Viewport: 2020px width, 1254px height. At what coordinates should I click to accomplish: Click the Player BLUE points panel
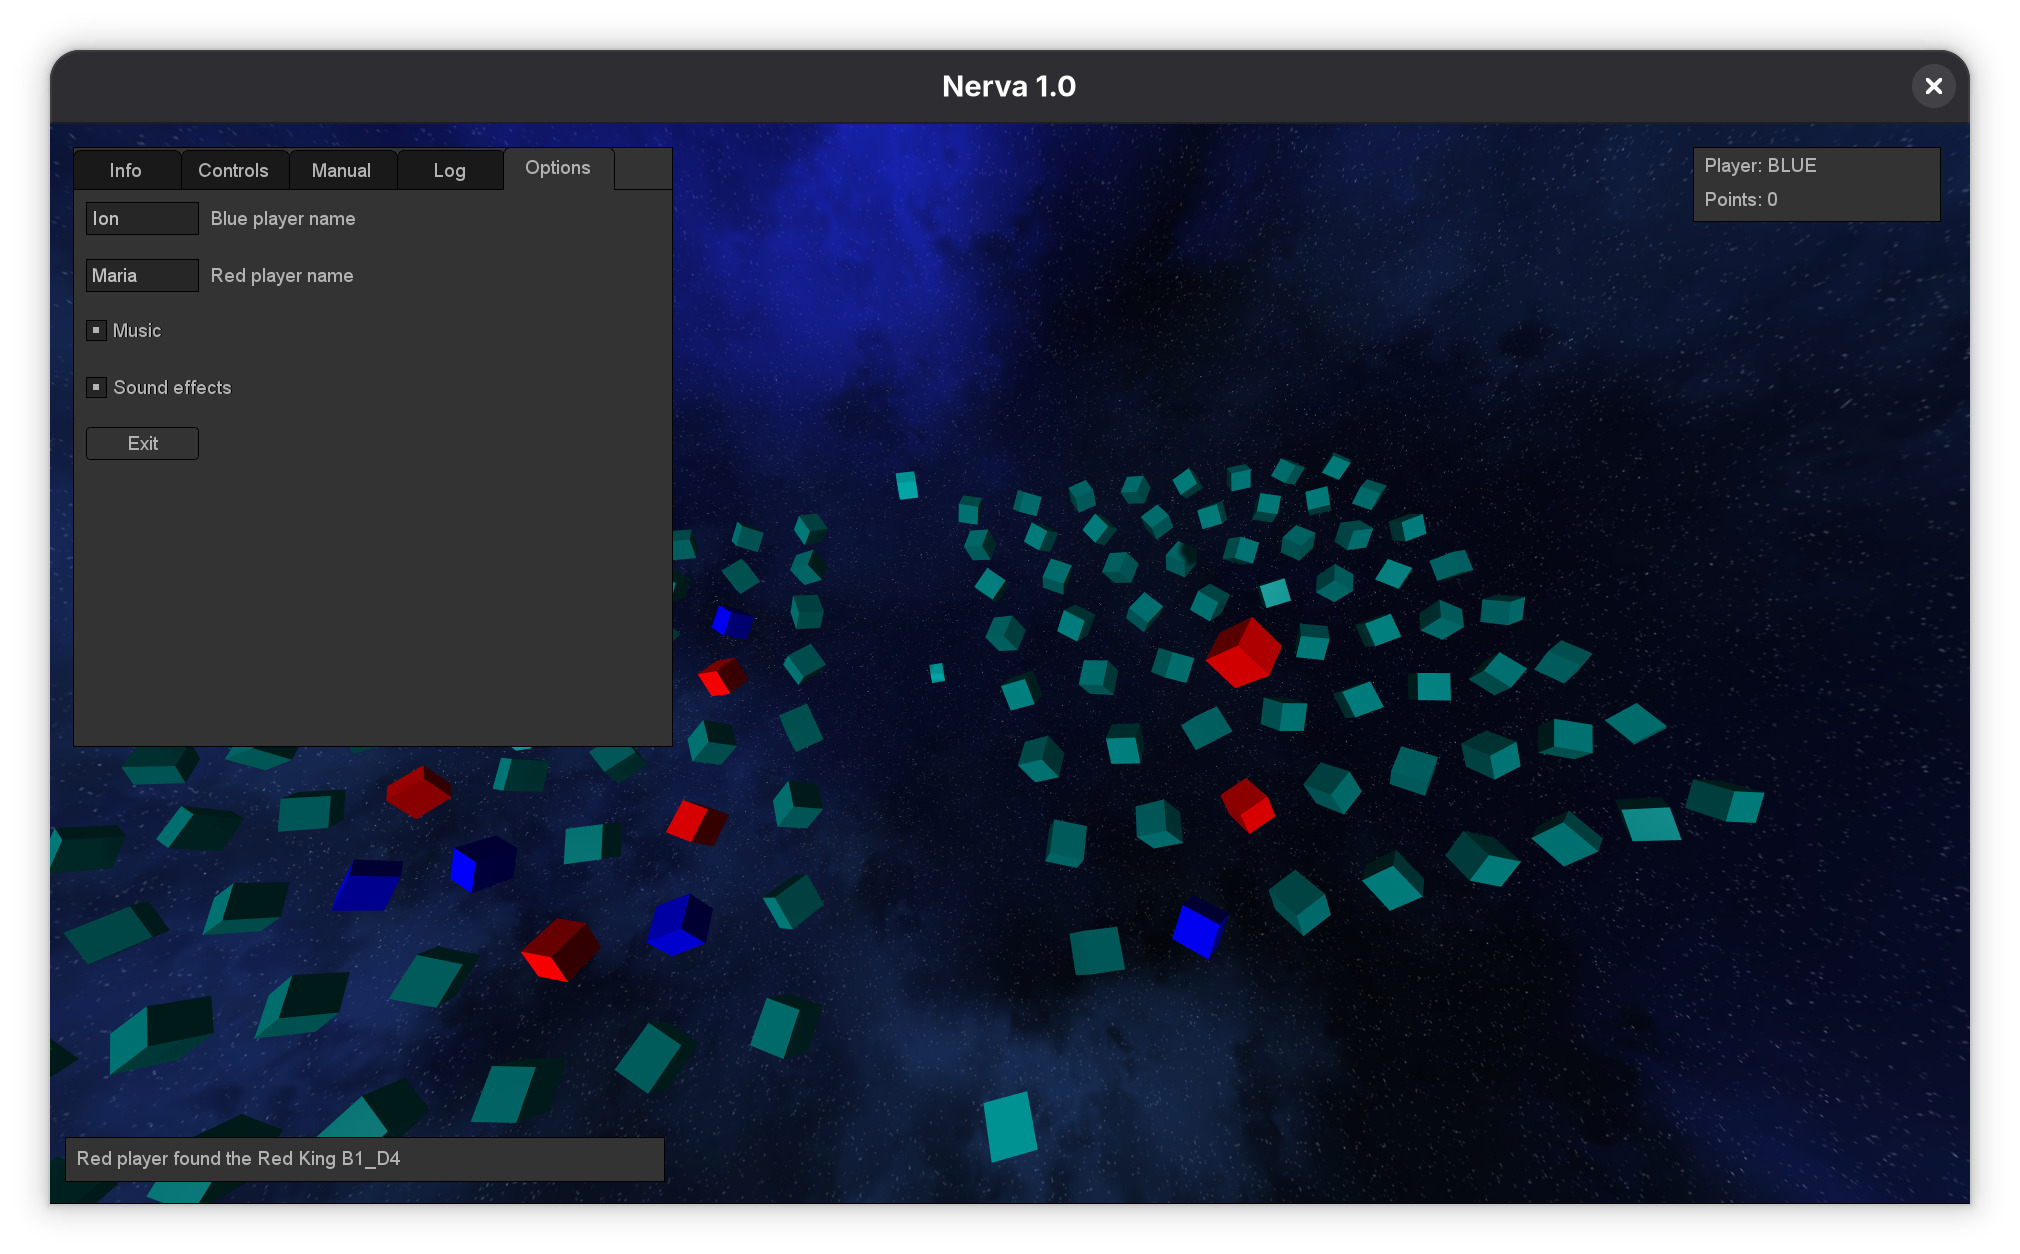(x=1815, y=184)
